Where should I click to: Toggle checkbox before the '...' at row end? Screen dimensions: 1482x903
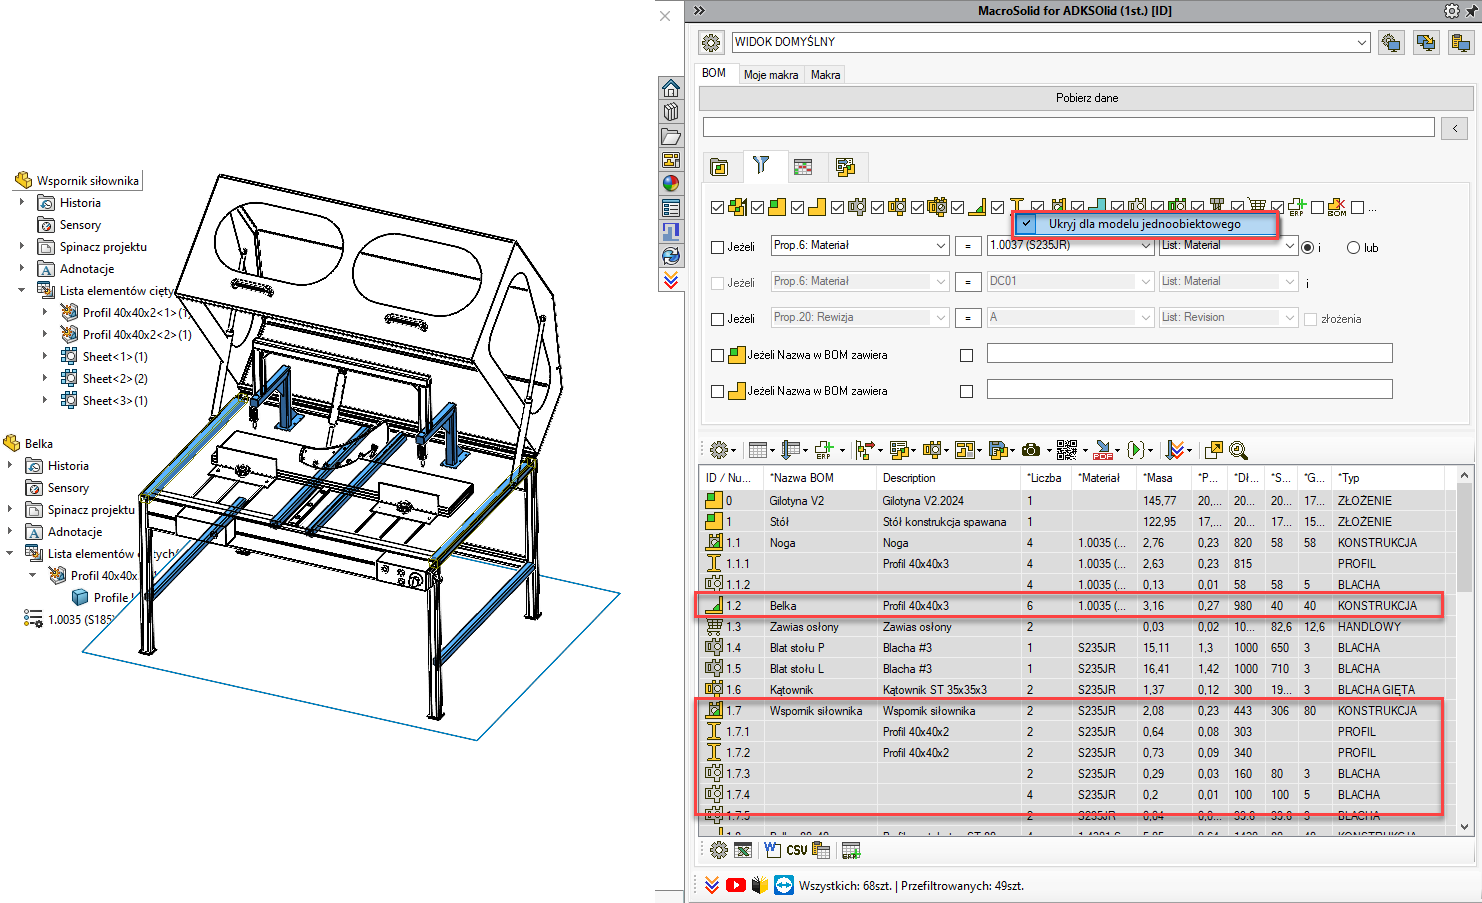point(1357,208)
